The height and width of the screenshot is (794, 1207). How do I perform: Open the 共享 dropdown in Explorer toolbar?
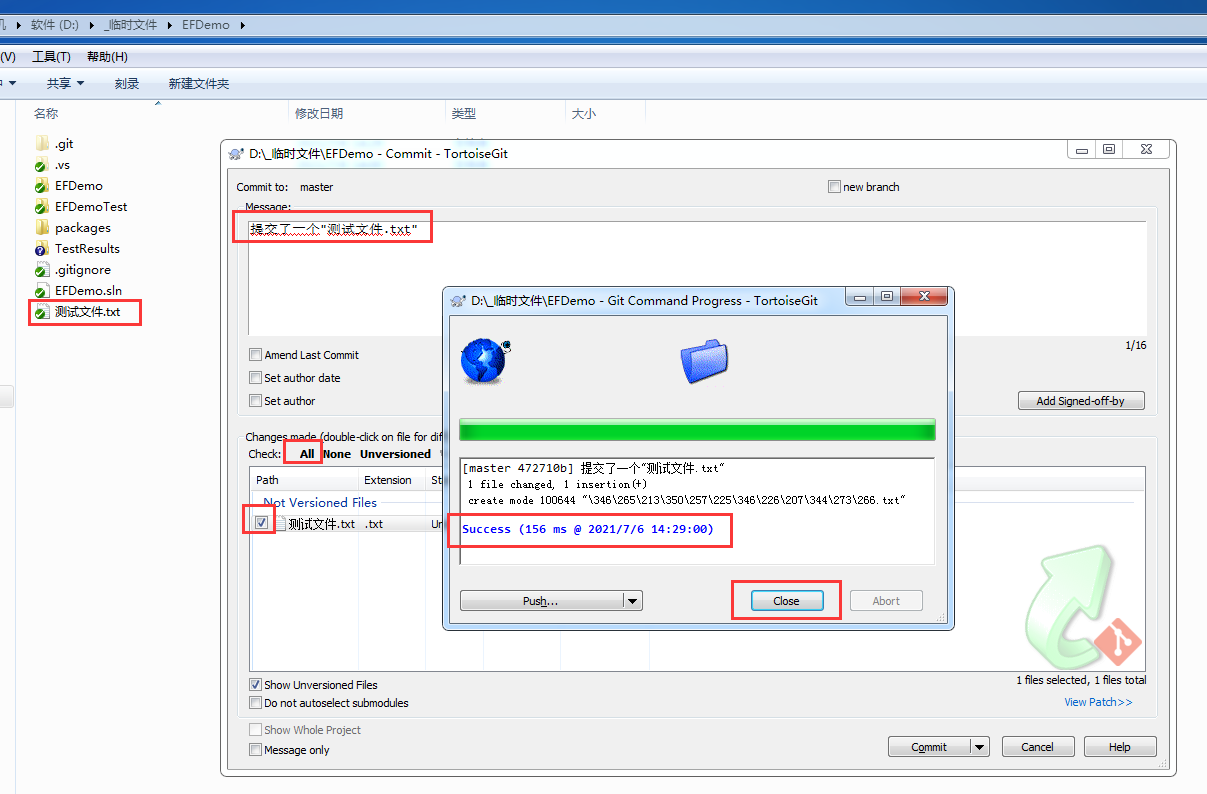click(65, 84)
